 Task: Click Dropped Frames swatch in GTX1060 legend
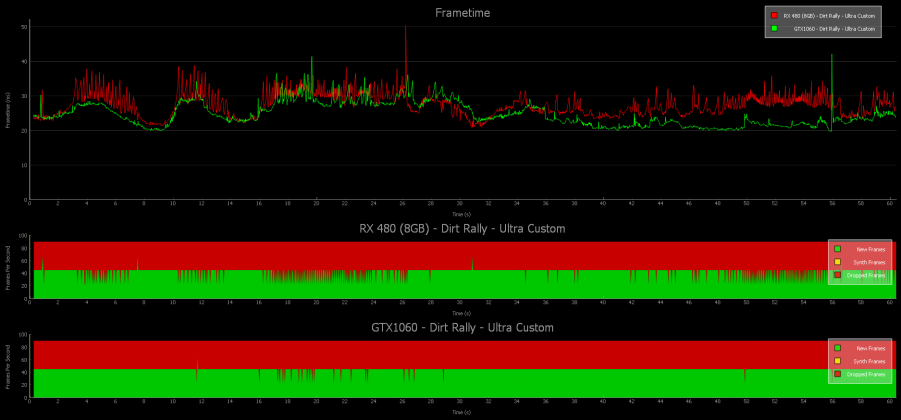837,373
